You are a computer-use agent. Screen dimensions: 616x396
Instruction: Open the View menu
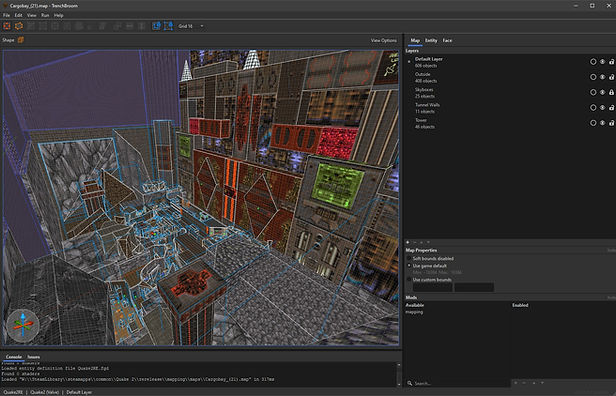point(31,15)
